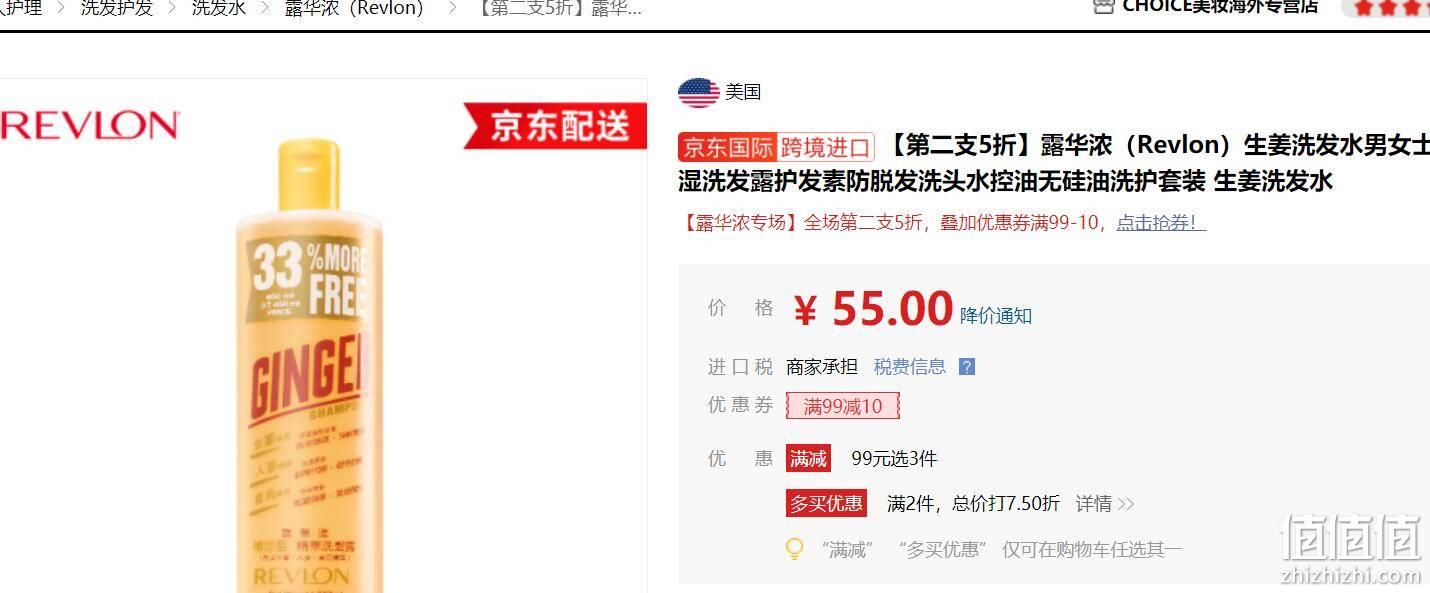Open 洗发护发 breadcrumb category
The height and width of the screenshot is (593, 1430).
pyautogui.click(x=117, y=8)
